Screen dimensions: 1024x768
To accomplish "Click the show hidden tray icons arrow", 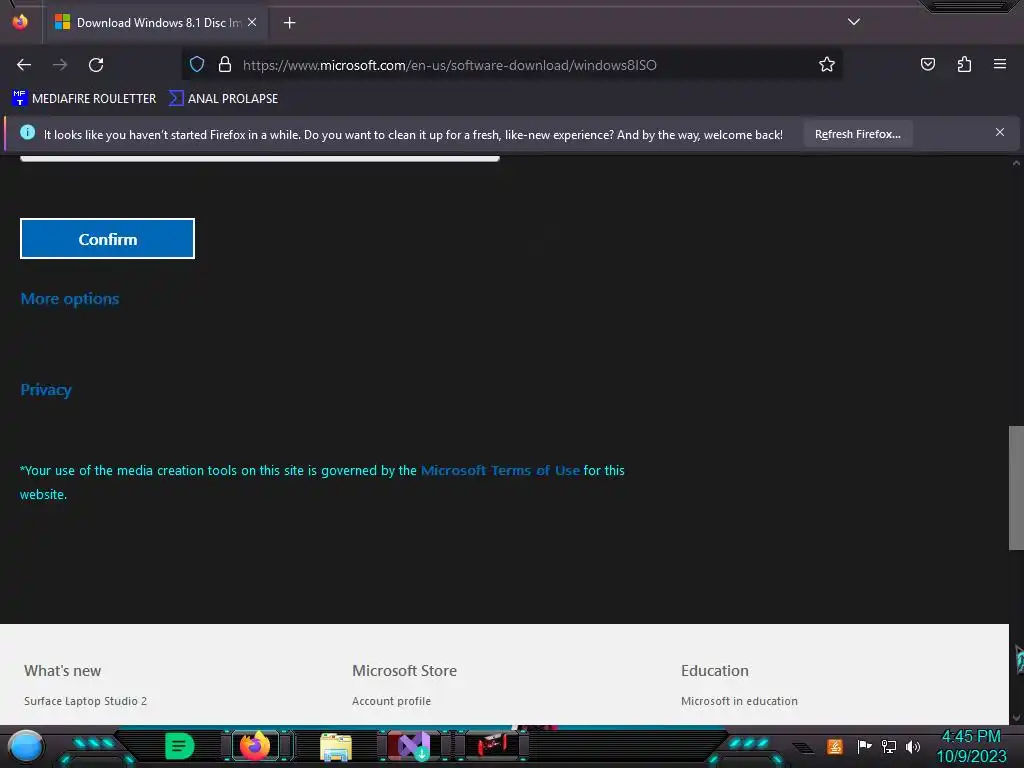I will pos(804,748).
